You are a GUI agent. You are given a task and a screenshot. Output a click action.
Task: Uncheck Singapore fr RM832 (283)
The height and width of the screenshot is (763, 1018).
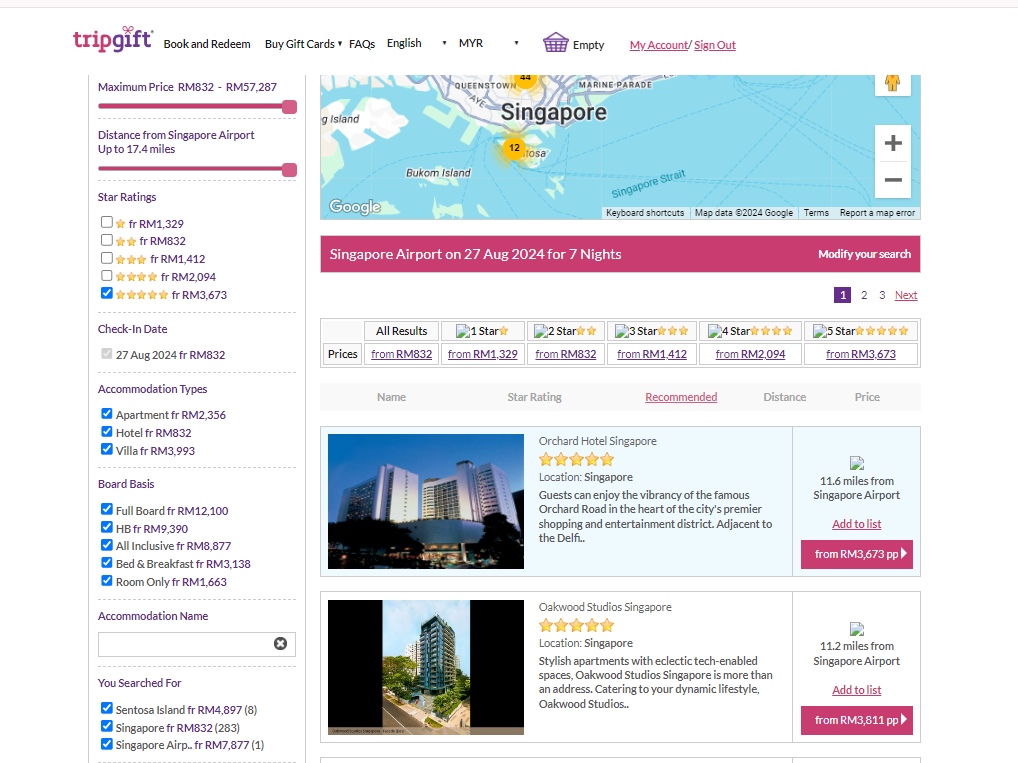107,726
